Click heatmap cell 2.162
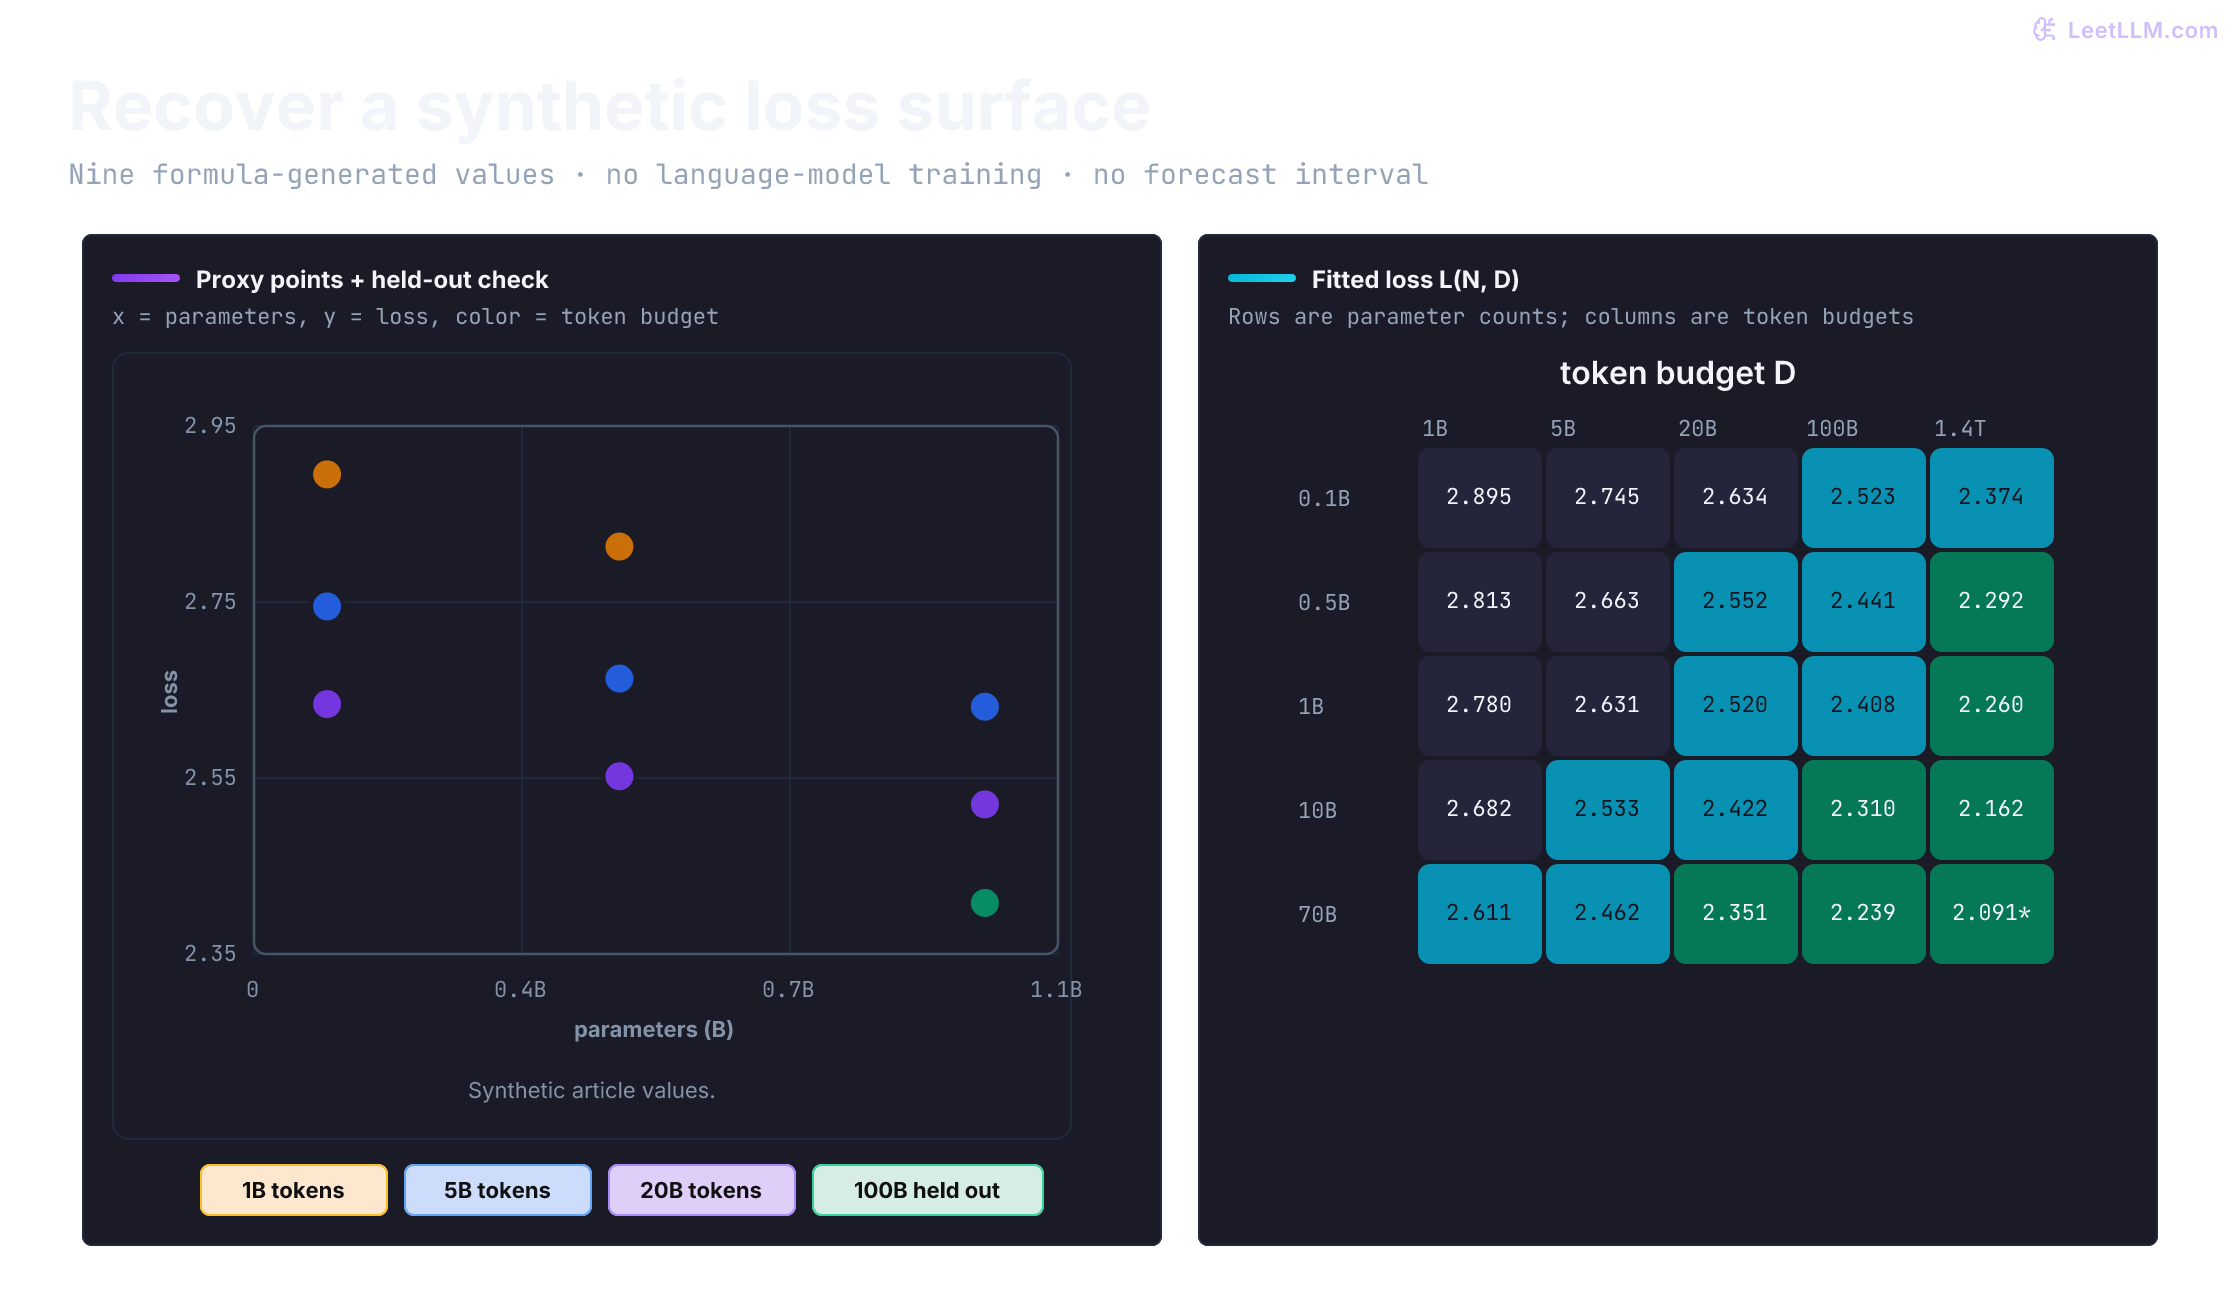This screenshot has height=1294, width=2240. (x=1992, y=810)
